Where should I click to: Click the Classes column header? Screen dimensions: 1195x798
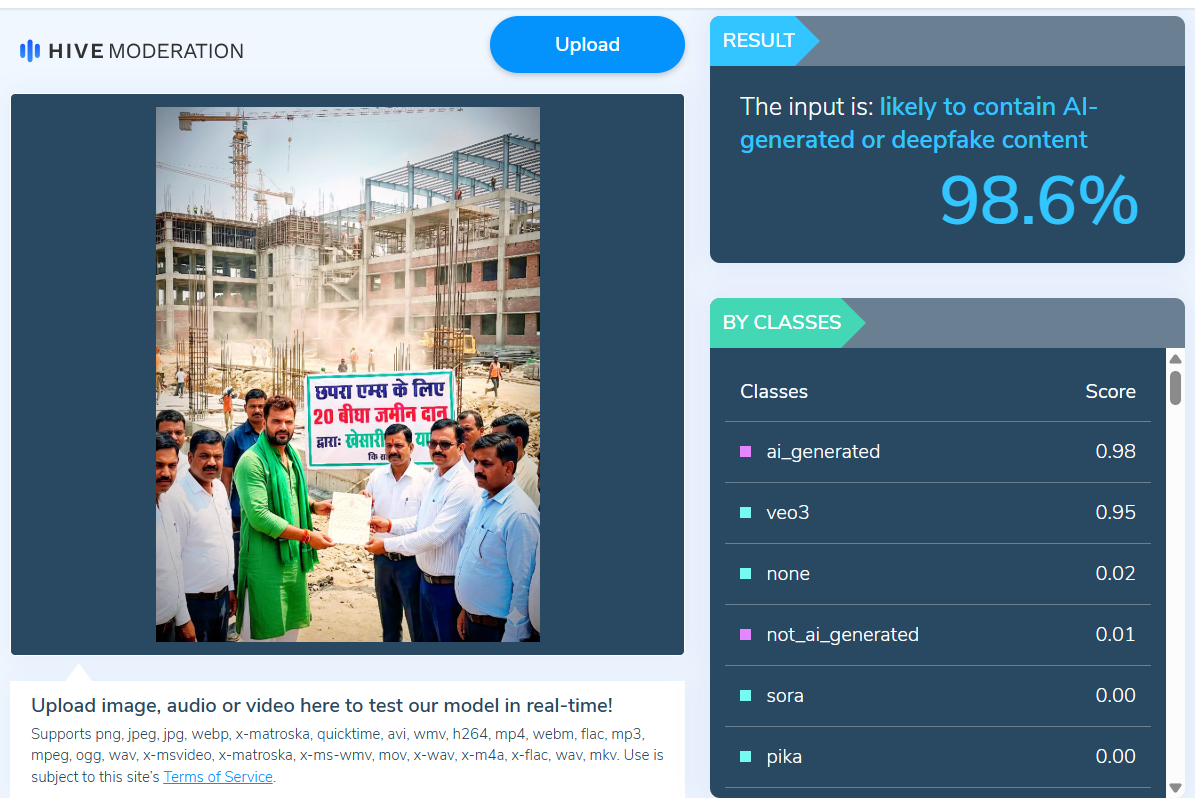coord(774,392)
